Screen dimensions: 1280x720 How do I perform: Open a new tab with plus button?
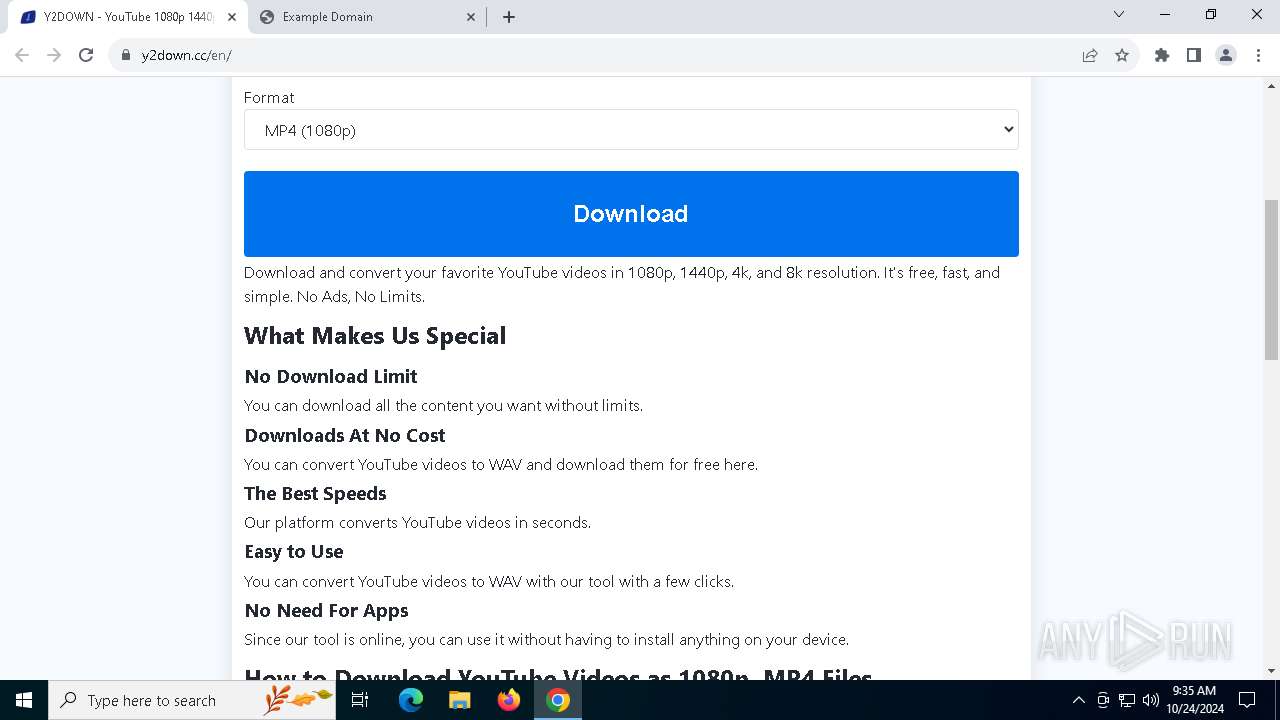(x=509, y=17)
